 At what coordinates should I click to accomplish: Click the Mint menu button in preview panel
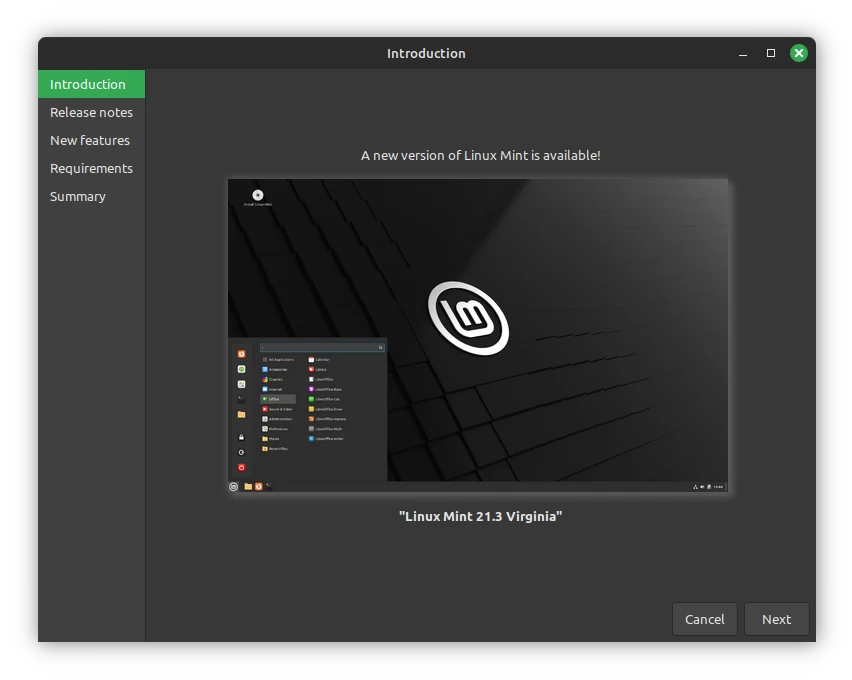234,487
